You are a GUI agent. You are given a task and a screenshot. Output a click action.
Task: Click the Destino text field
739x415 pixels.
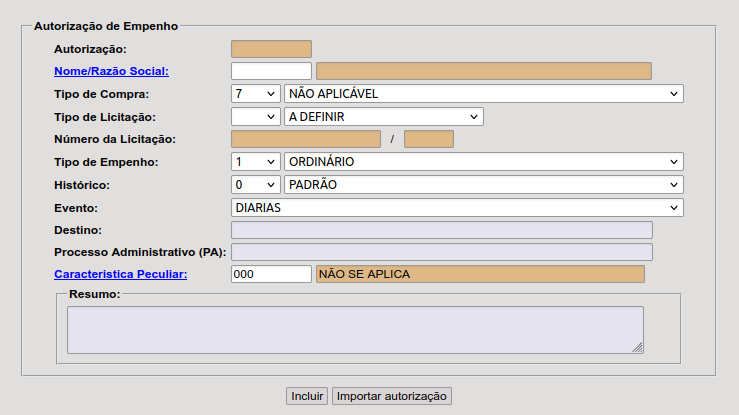coord(441,230)
